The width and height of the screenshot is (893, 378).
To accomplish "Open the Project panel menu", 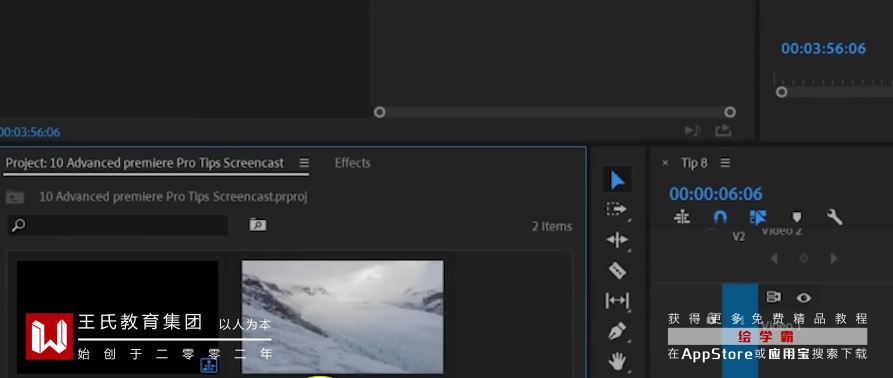I will (304, 163).
